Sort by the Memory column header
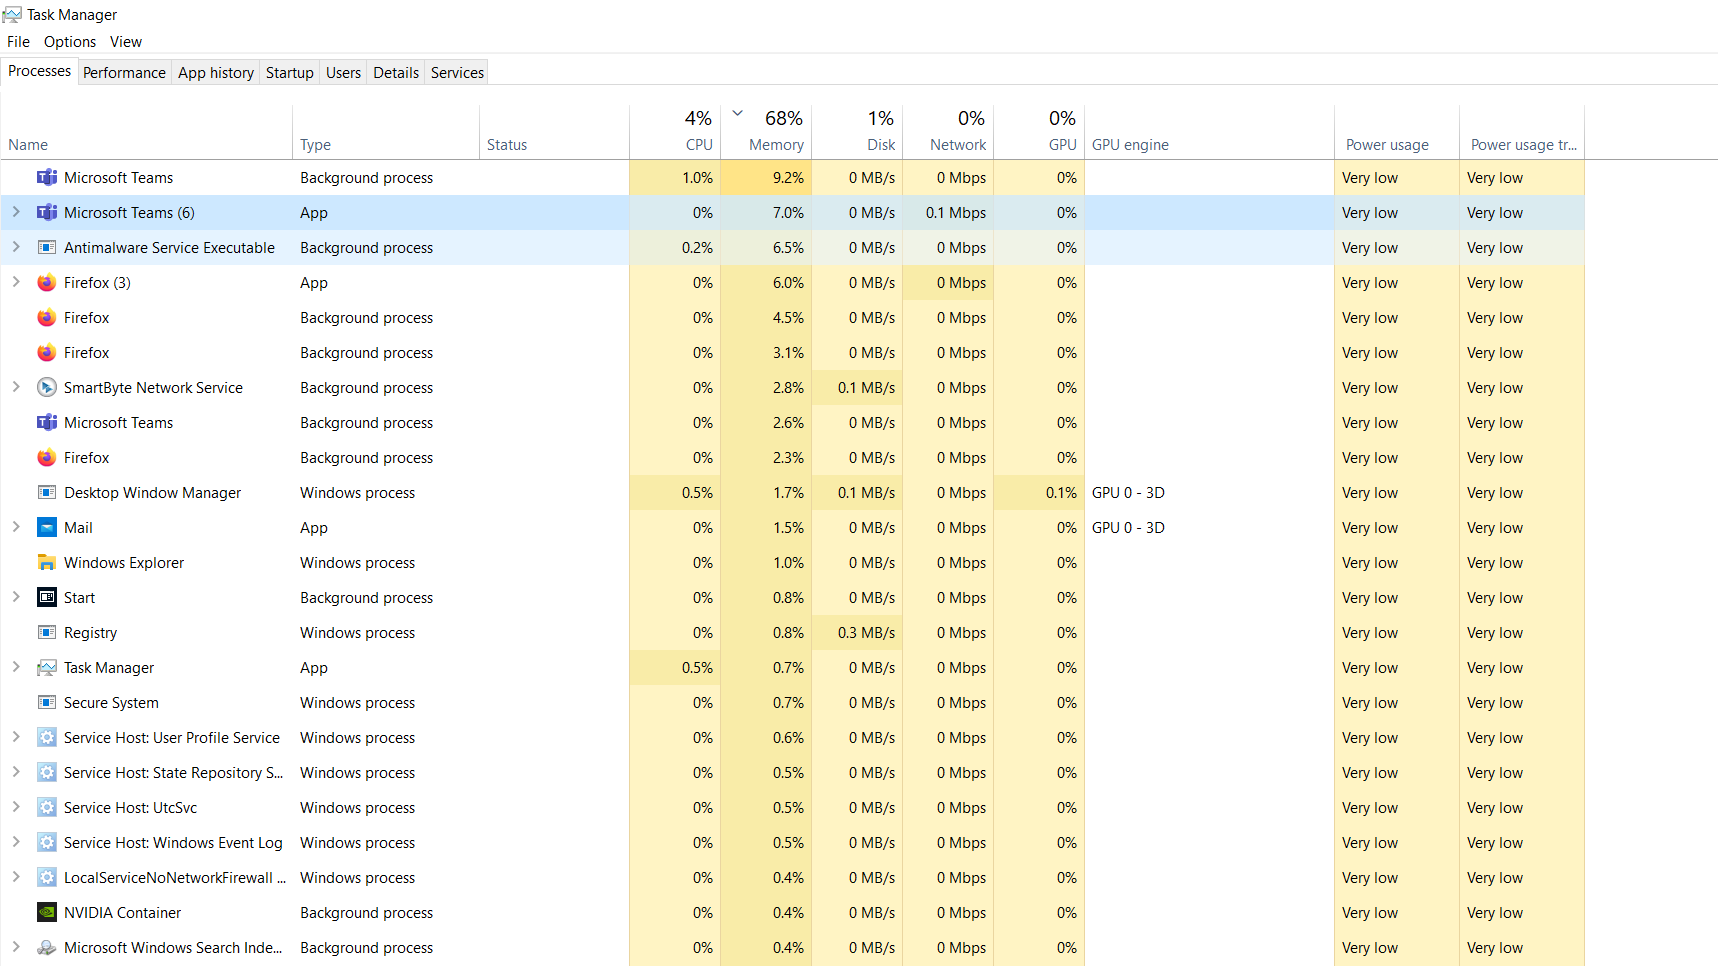This screenshot has width=1718, height=966. (x=766, y=132)
